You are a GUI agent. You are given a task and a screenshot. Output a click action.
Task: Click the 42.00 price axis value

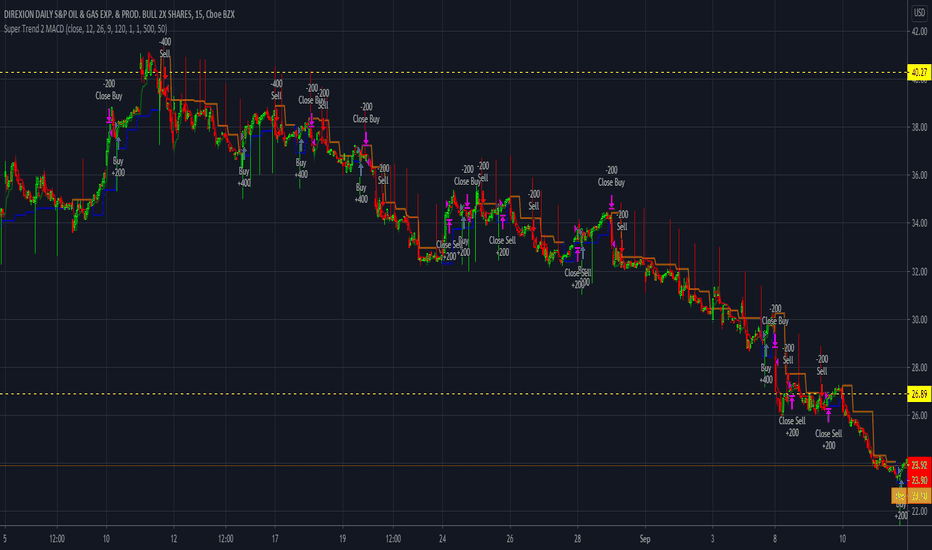[919, 32]
